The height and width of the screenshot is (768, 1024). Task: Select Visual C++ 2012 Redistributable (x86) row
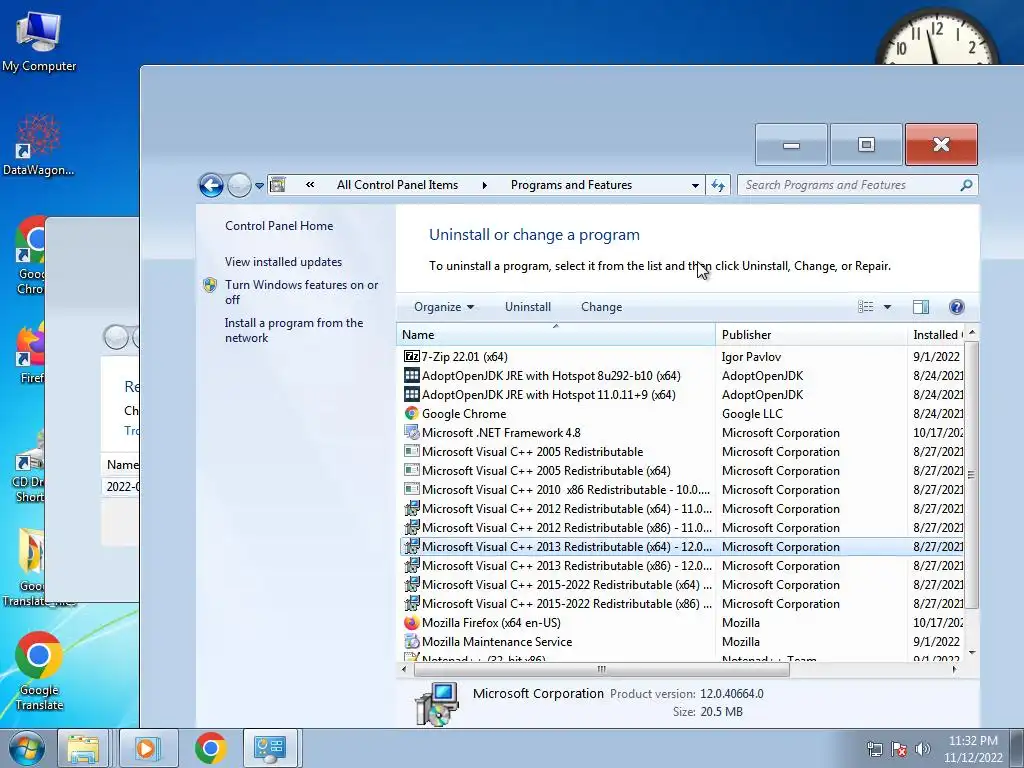[682, 528]
